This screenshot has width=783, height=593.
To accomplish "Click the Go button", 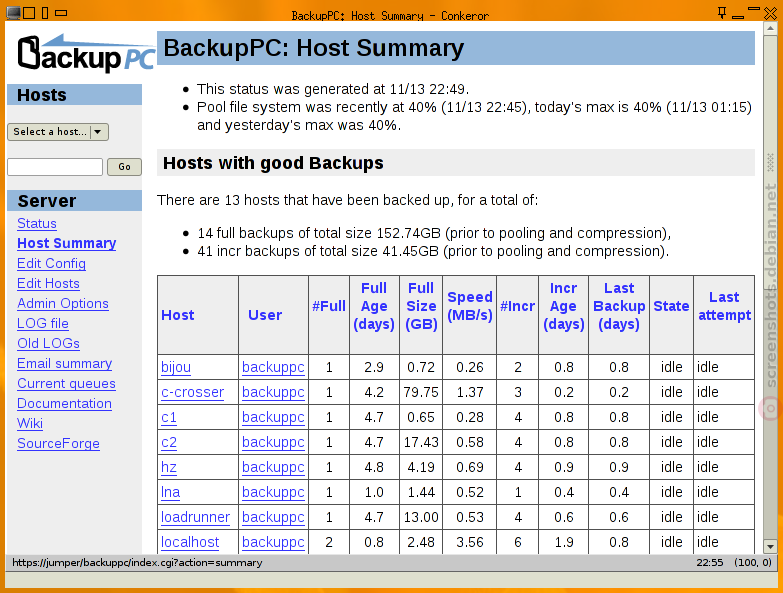I will tap(124, 167).
